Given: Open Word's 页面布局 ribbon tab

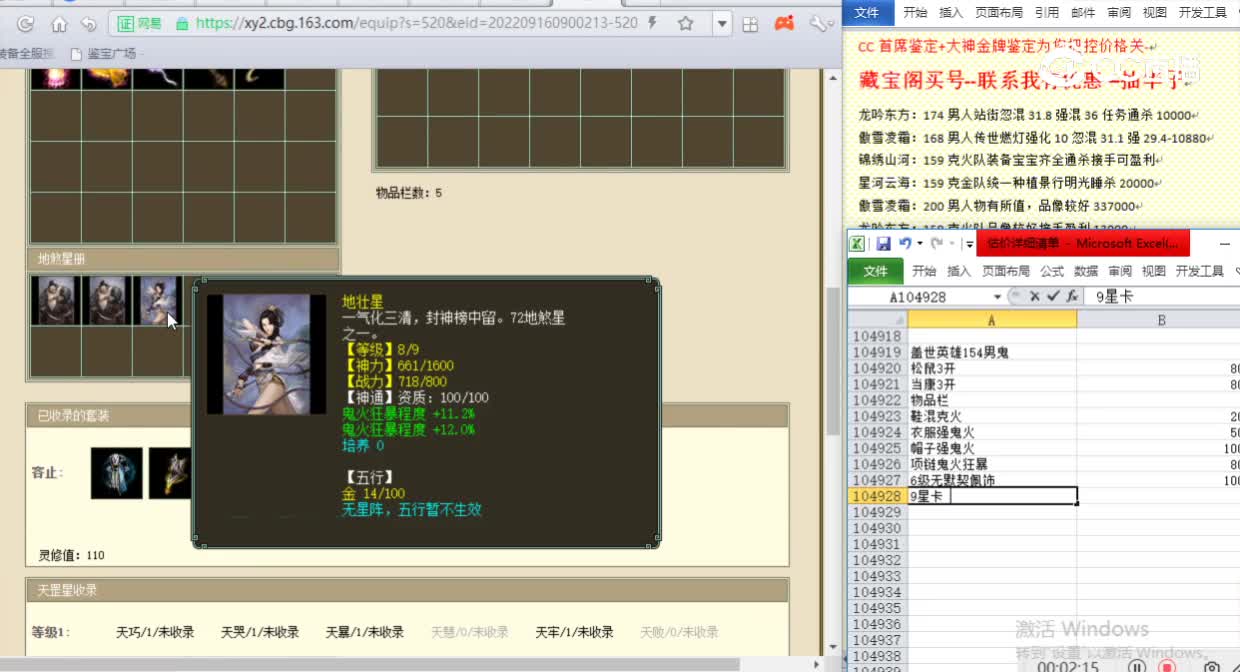Looking at the screenshot, I should point(997,13).
